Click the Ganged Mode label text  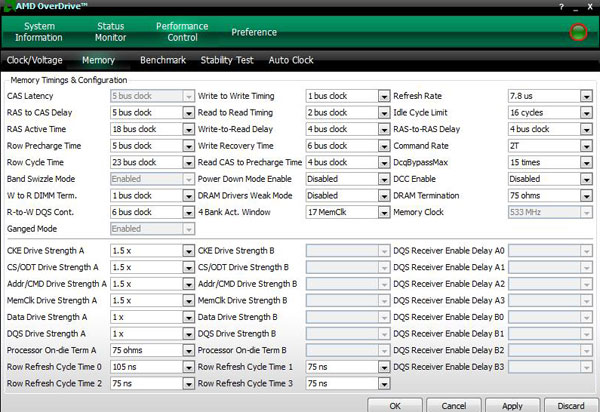pyautogui.click(x=32, y=229)
